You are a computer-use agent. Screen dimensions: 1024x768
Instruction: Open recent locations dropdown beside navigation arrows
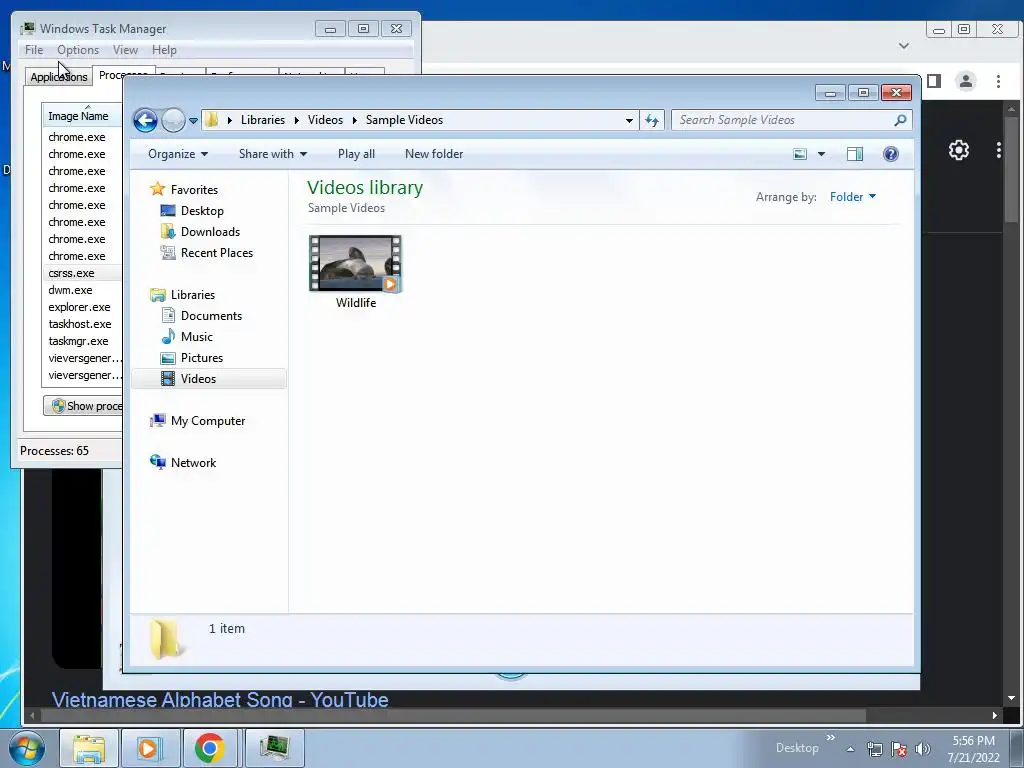193,121
